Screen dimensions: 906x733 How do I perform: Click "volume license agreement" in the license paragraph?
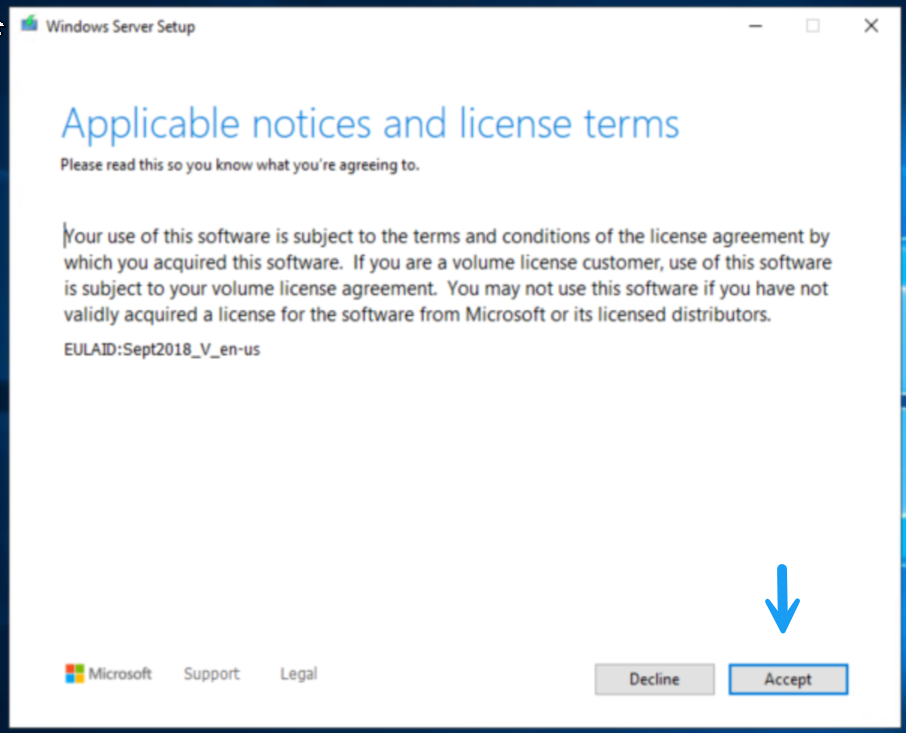tap(337, 289)
